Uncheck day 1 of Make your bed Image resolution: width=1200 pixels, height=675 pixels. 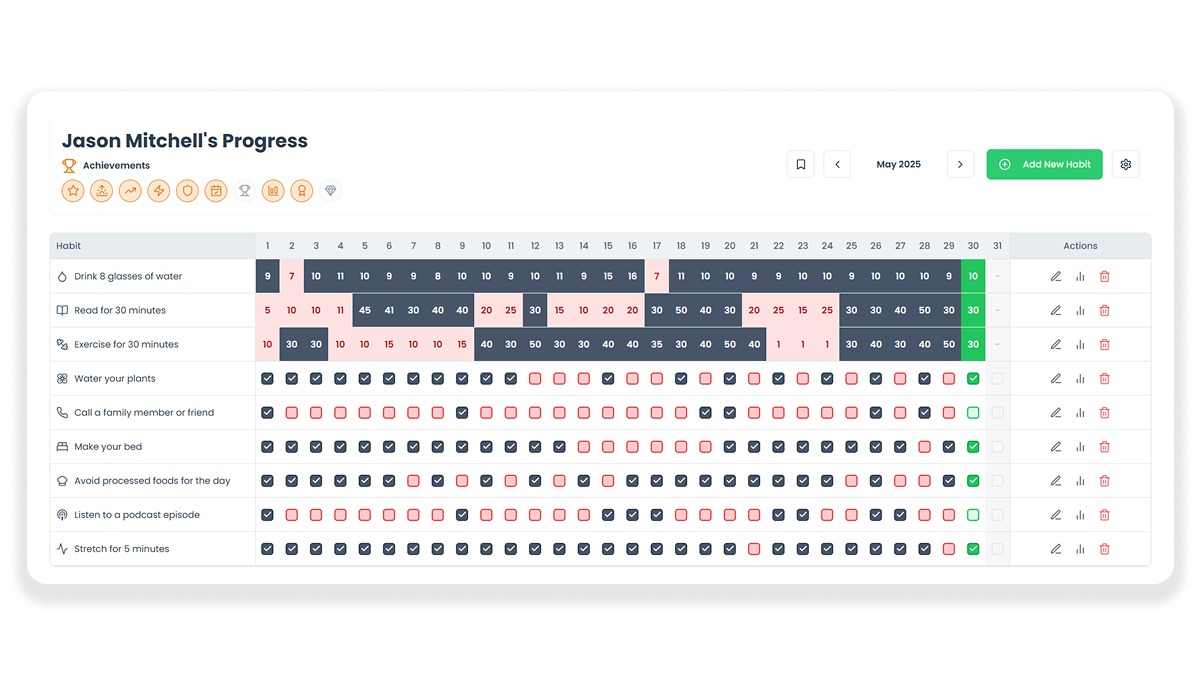pyautogui.click(x=267, y=446)
